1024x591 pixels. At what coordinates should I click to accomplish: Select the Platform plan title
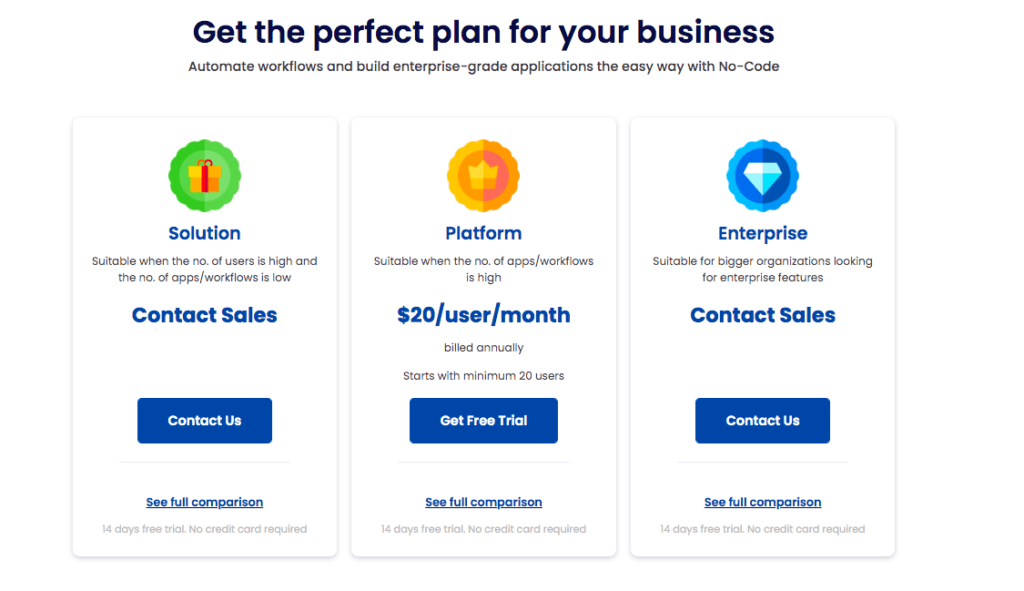tap(483, 233)
